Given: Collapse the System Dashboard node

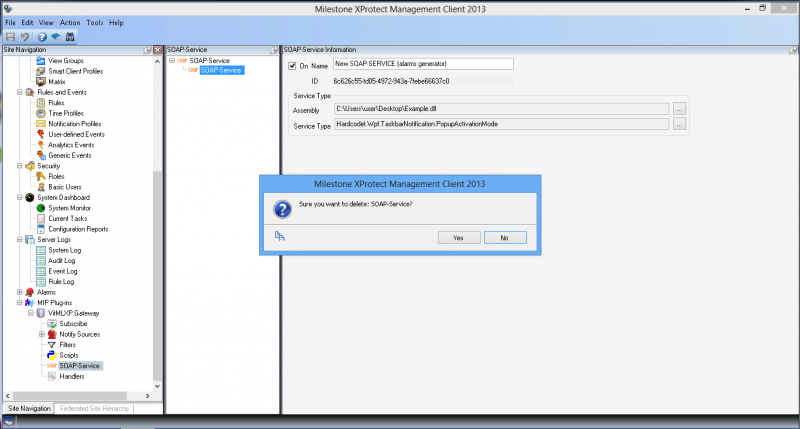Looking at the screenshot, I should point(20,197).
